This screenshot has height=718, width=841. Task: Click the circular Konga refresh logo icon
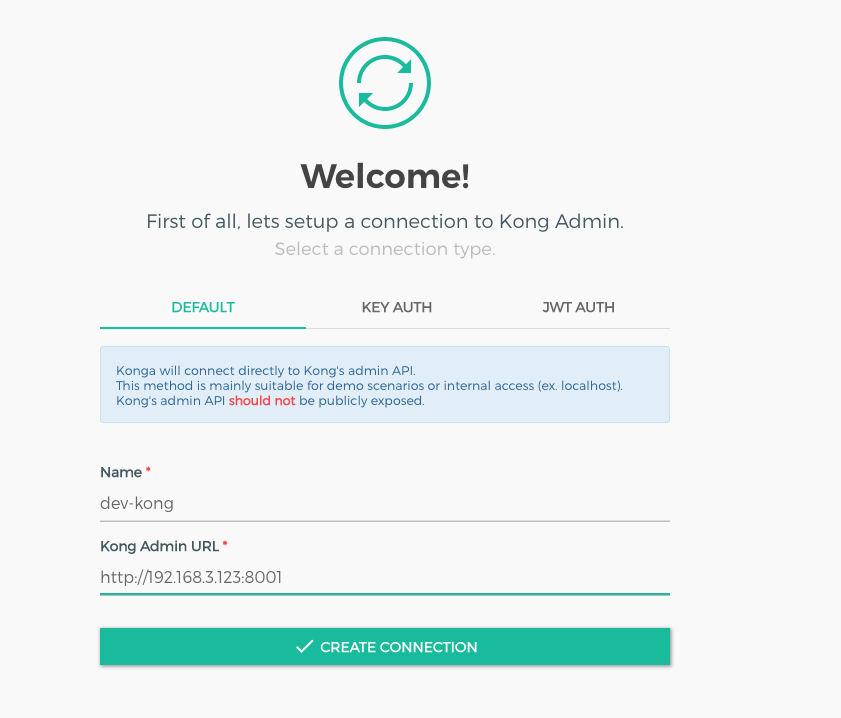click(385, 82)
